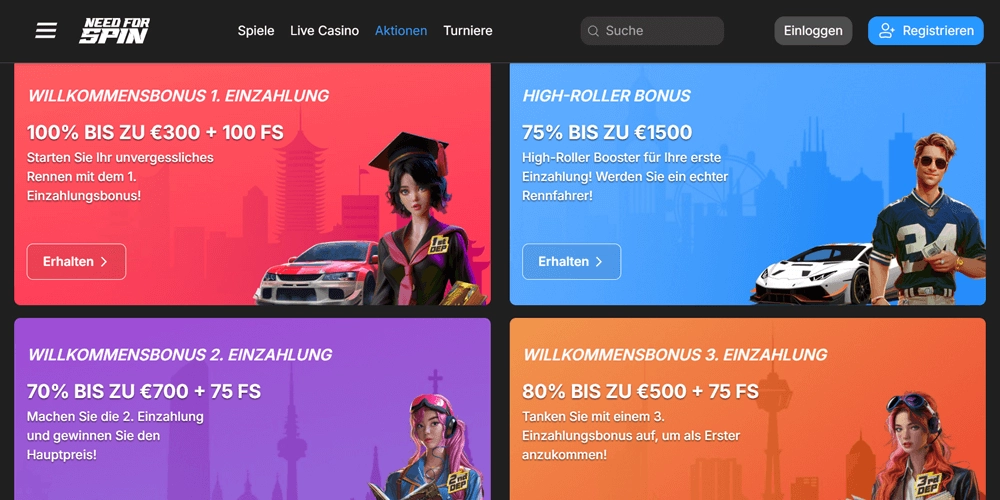Click the user-plus icon on Registrieren
Image resolution: width=1000 pixels, height=500 pixels.
tap(887, 31)
